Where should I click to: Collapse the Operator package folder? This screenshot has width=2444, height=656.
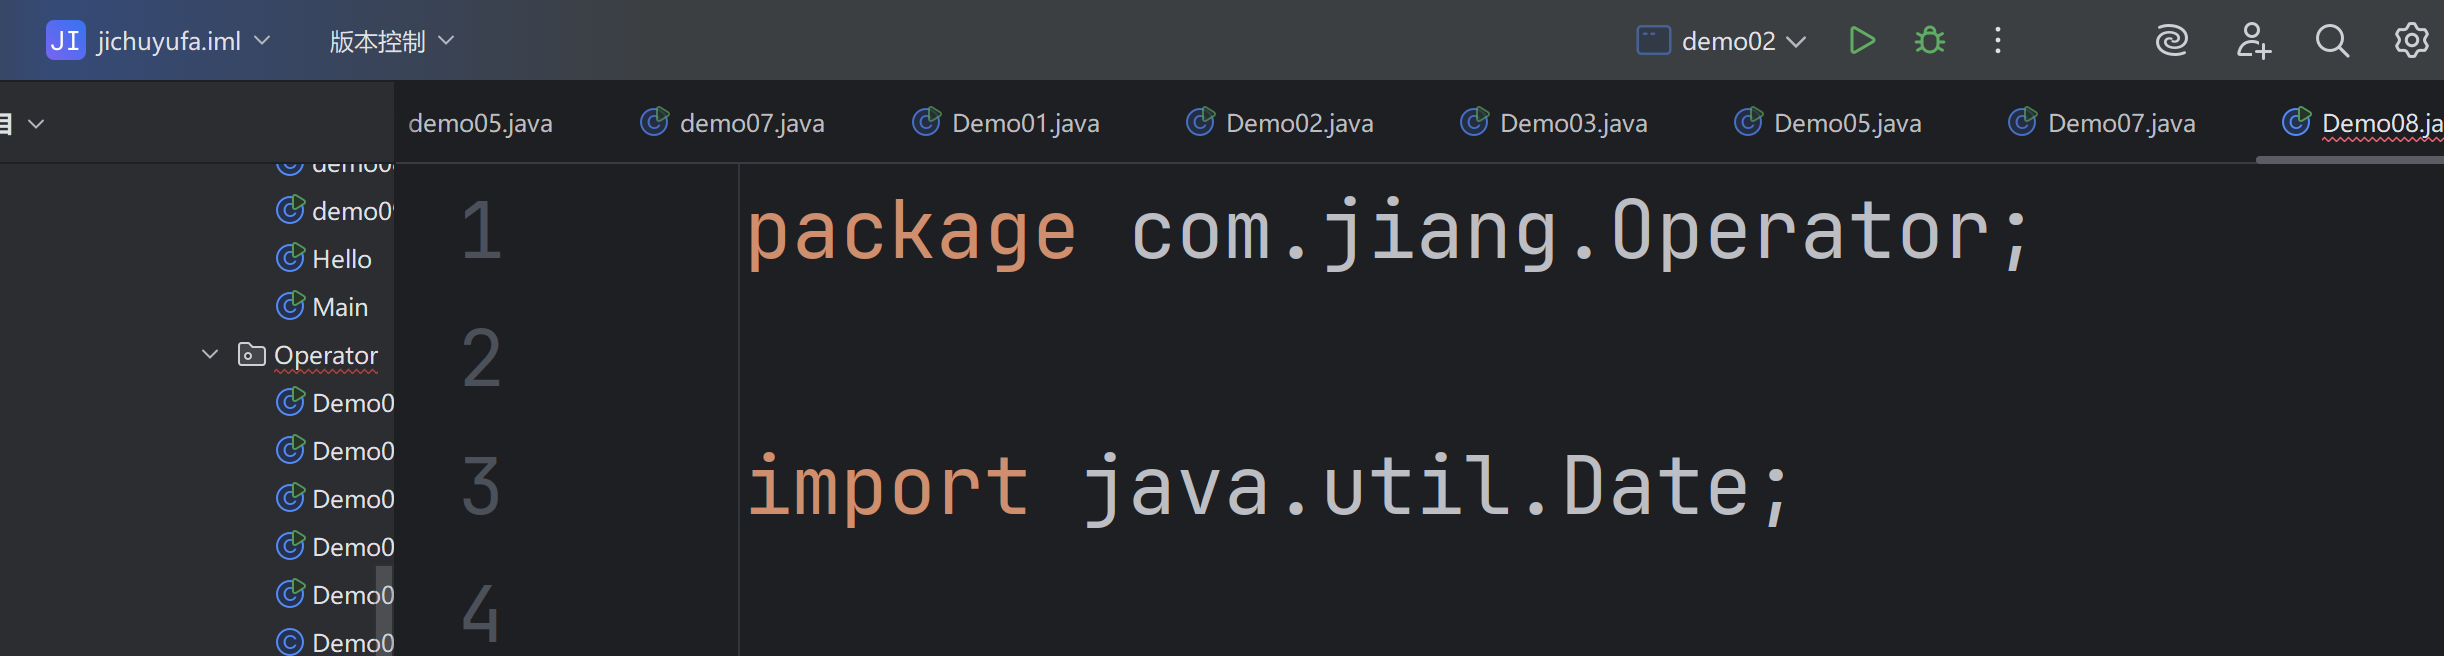point(210,355)
